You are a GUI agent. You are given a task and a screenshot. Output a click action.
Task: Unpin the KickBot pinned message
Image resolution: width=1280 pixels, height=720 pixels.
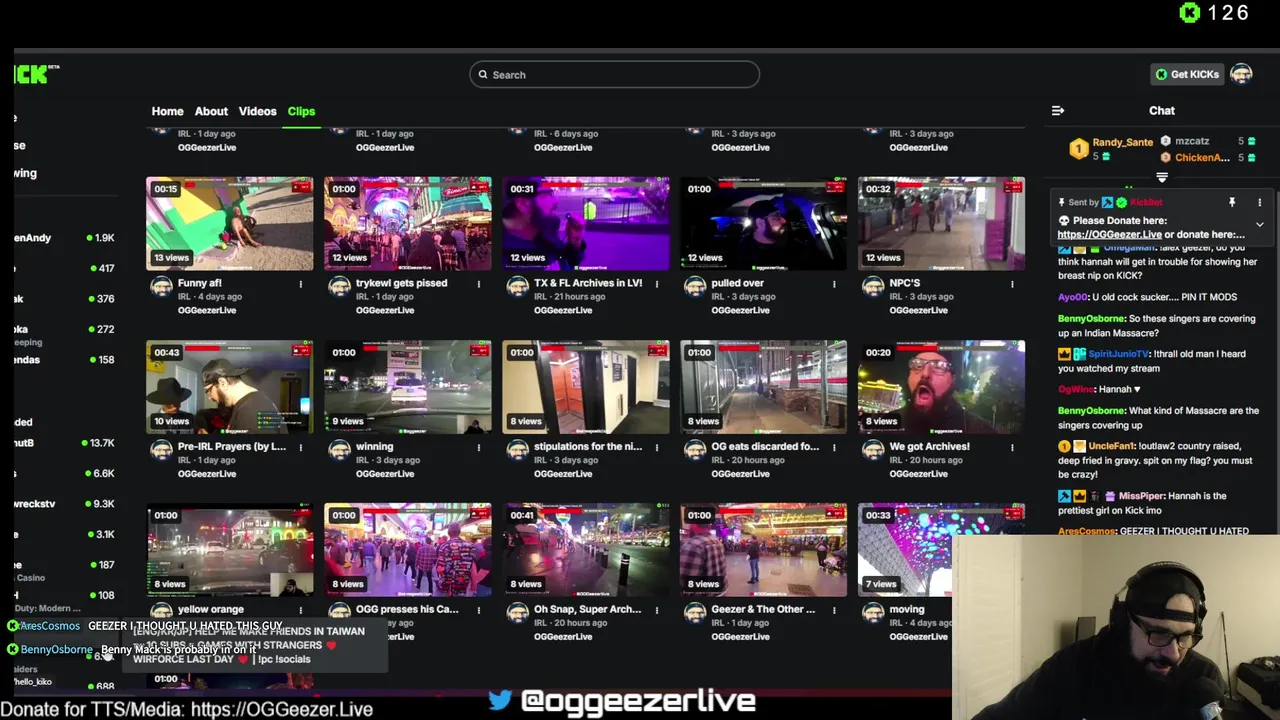tap(1232, 202)
